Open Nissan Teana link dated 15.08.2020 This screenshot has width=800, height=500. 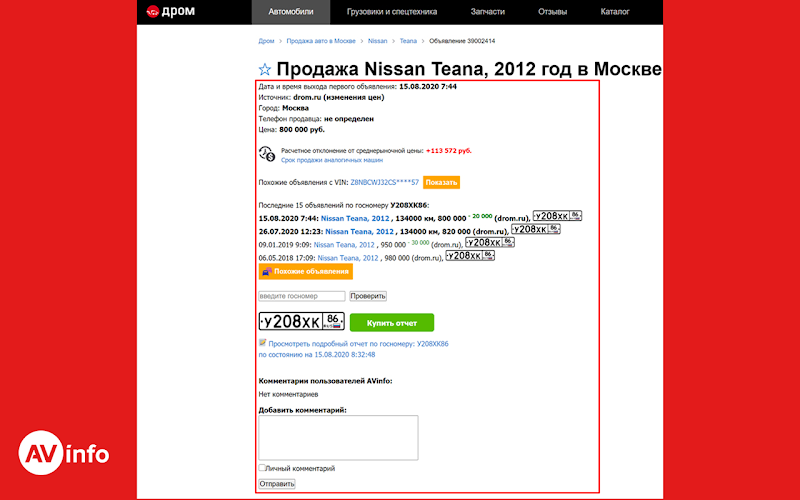(355, 218)
